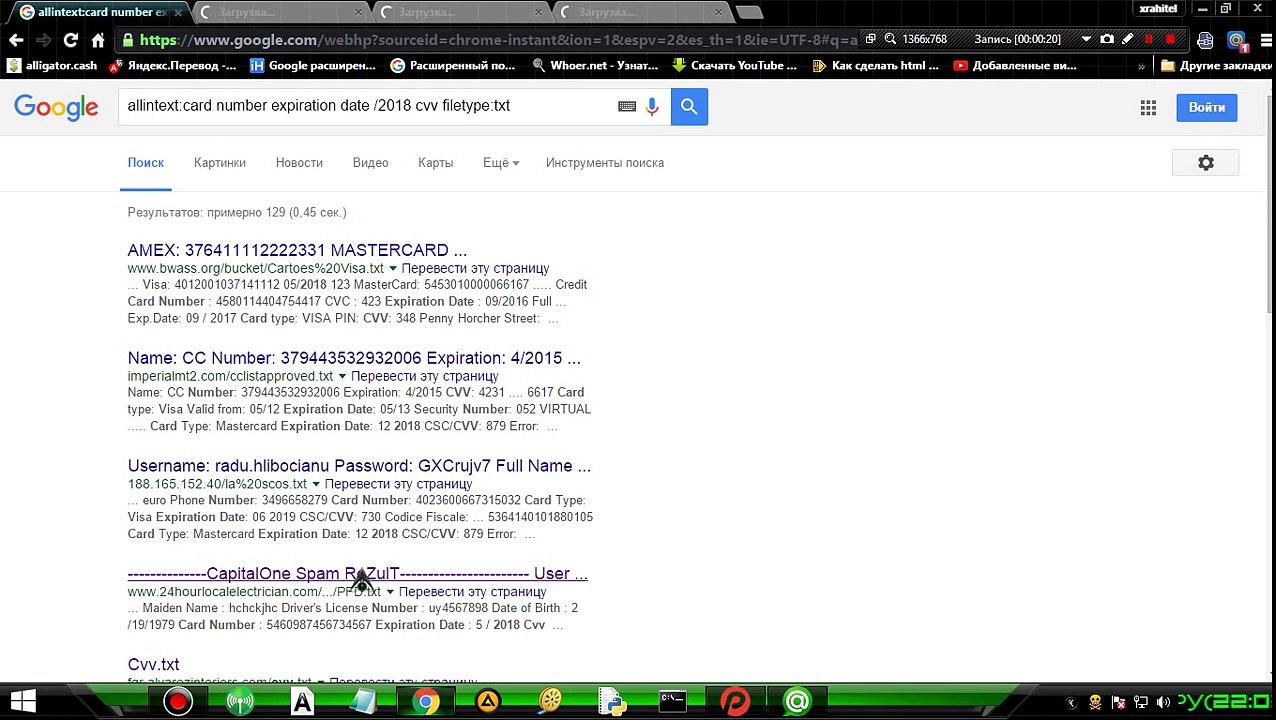Open the red record app in taskbar

click(178, 702)
